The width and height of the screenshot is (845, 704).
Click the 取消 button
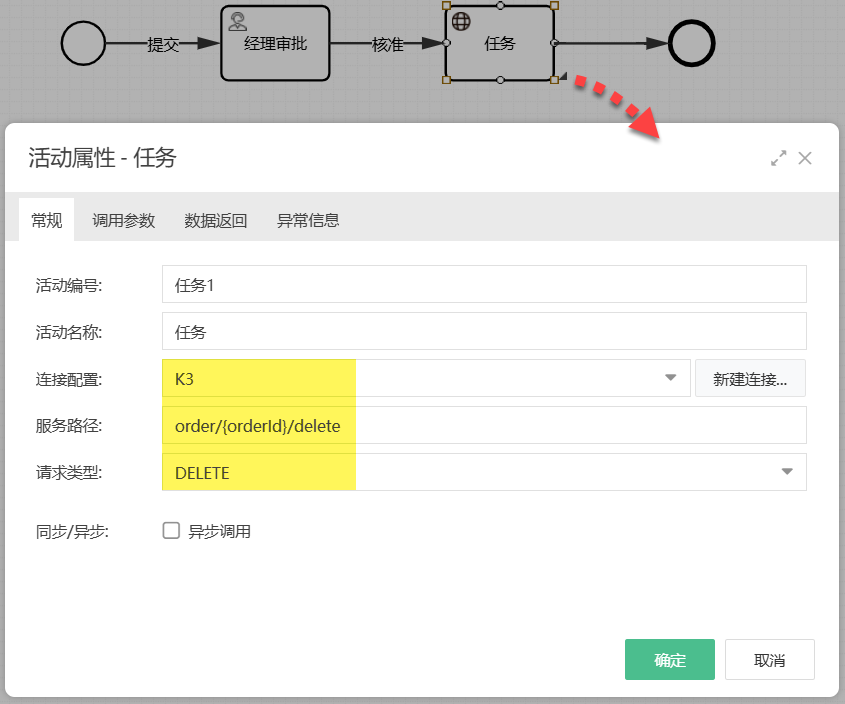(769, 660)
